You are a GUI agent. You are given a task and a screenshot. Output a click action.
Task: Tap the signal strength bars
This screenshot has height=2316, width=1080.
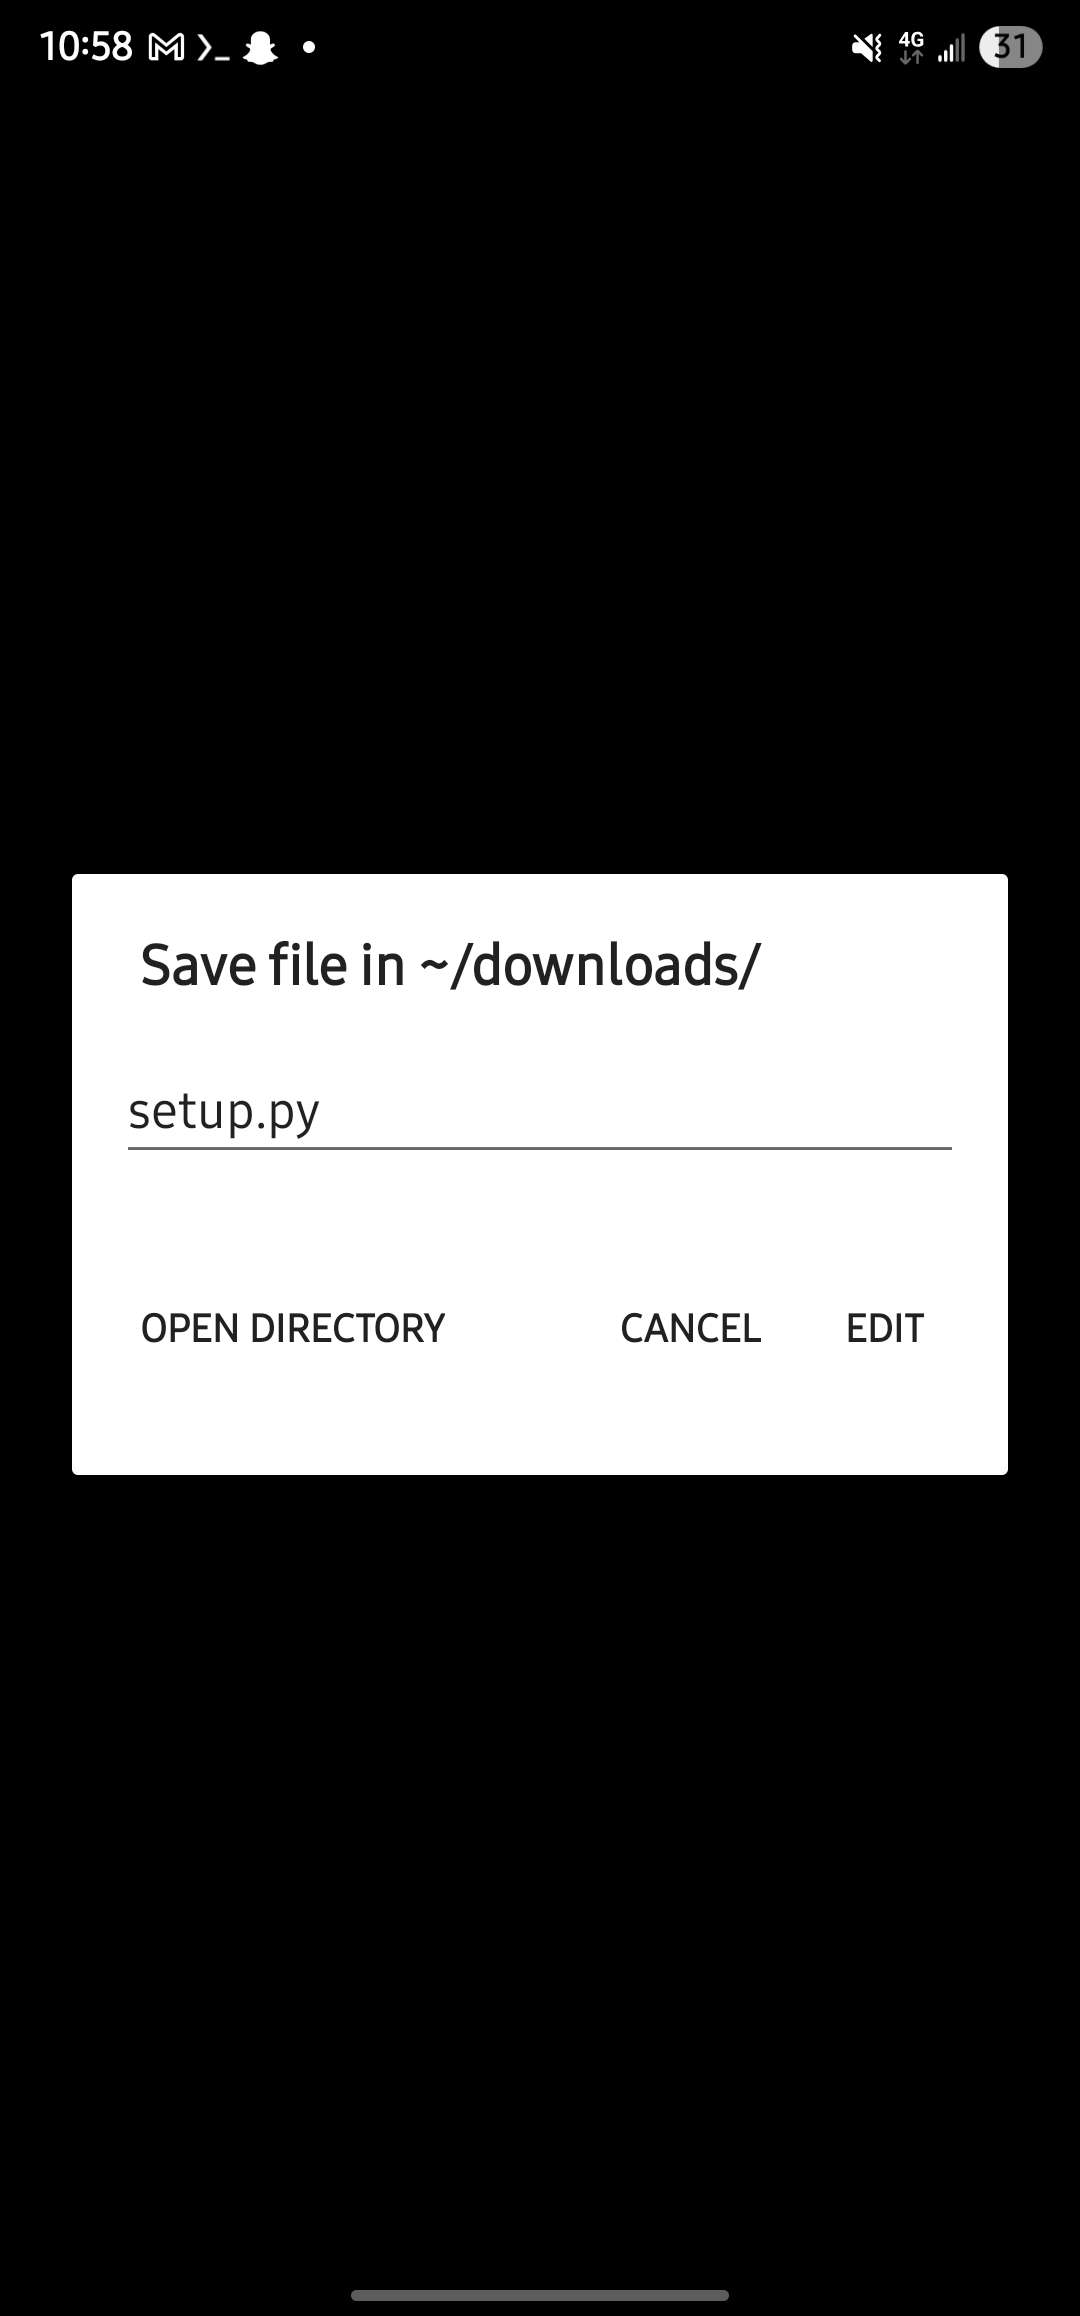click(951, 47)
